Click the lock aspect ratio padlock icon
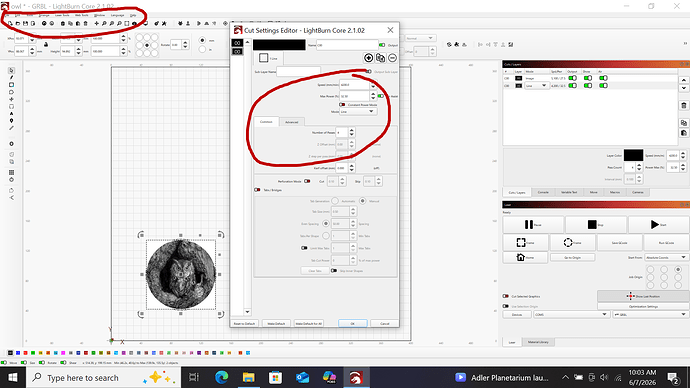 tap(46, 44)
